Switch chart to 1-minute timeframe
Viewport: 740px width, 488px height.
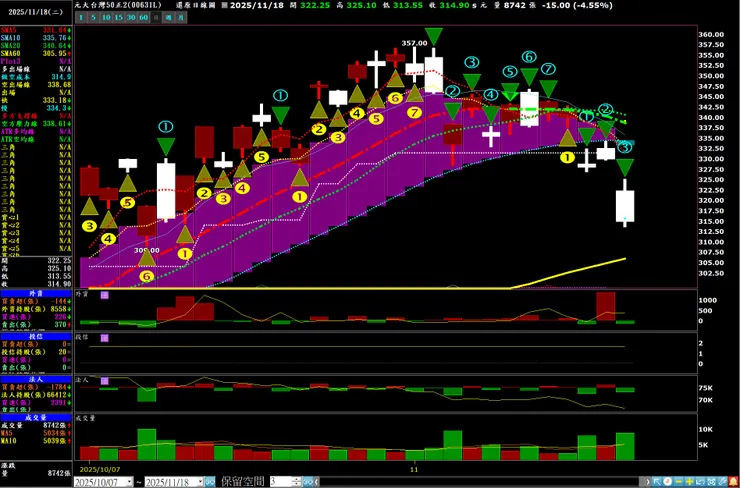click(81, 17)
